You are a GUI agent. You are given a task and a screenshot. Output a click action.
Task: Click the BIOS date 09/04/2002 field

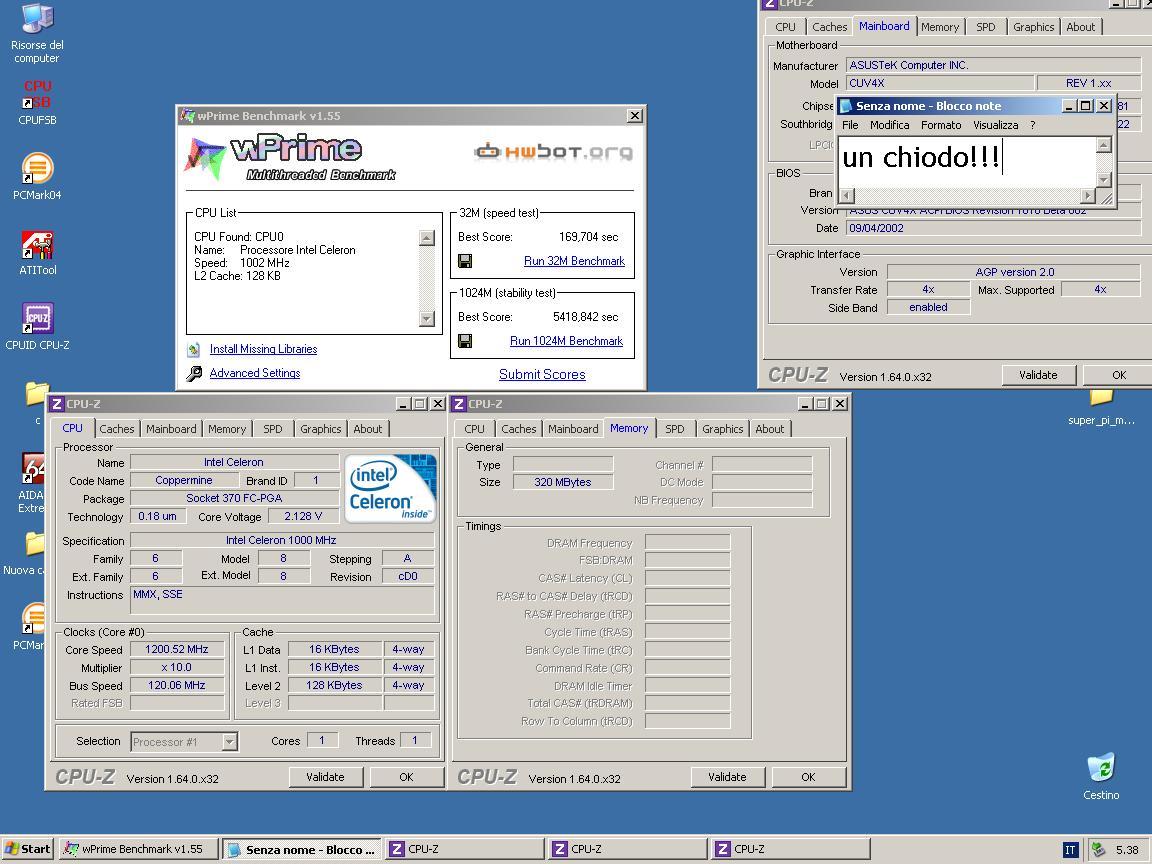993,228
